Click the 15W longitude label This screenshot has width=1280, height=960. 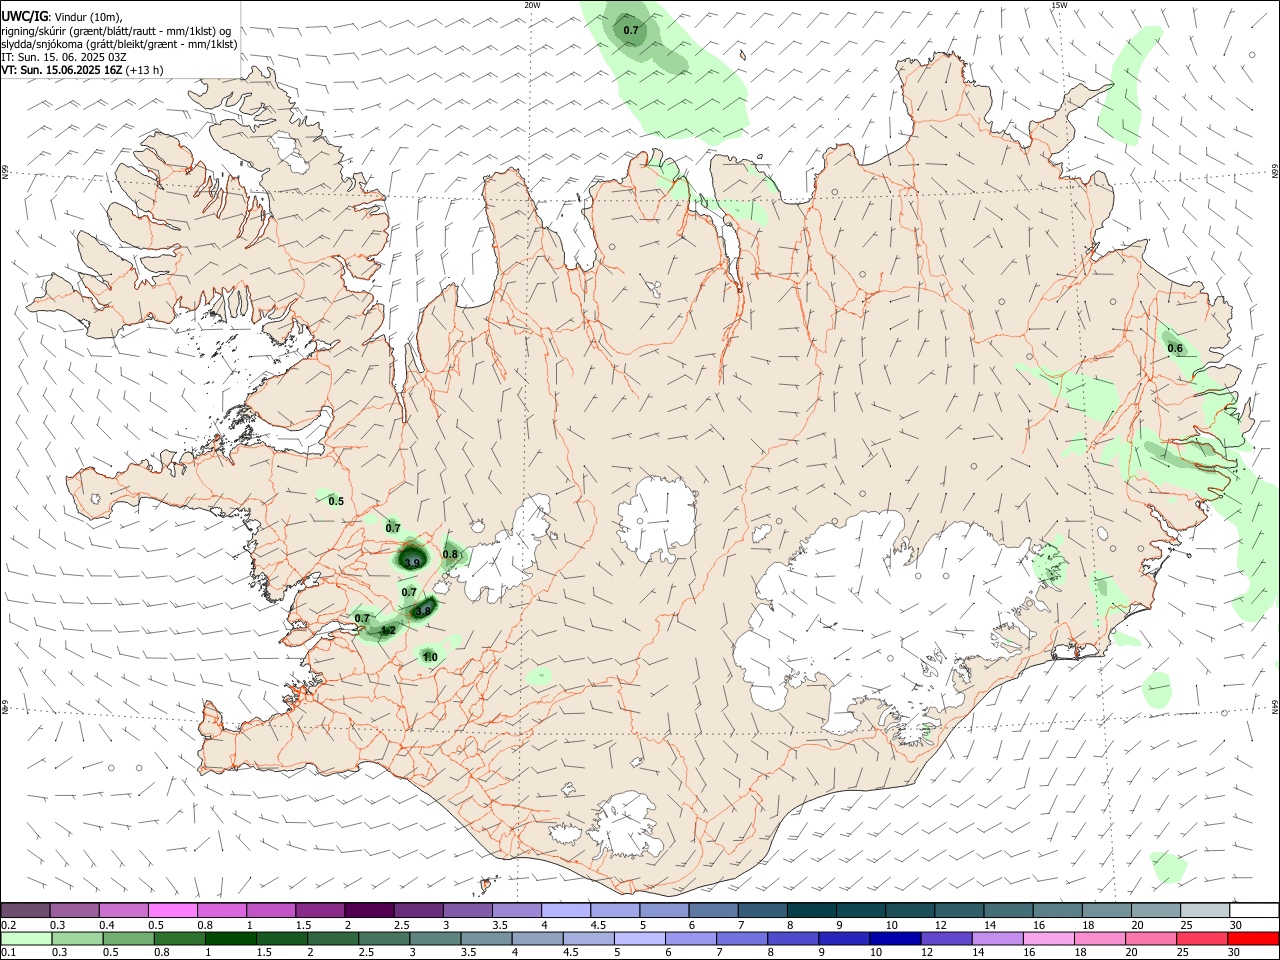(1059, 5)
